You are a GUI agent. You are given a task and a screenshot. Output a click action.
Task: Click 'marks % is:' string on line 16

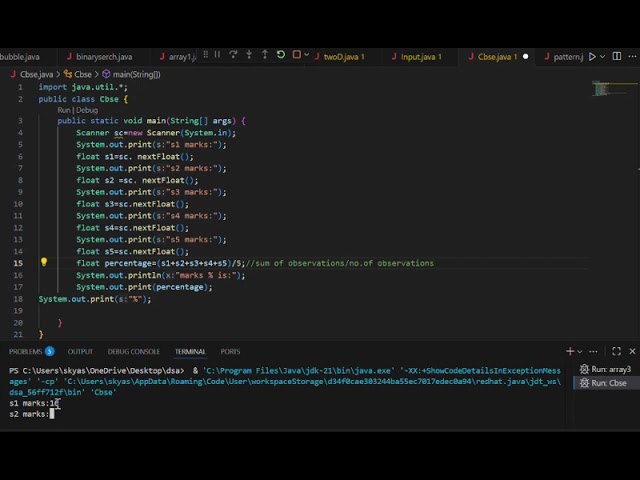(x=206, y=275)
